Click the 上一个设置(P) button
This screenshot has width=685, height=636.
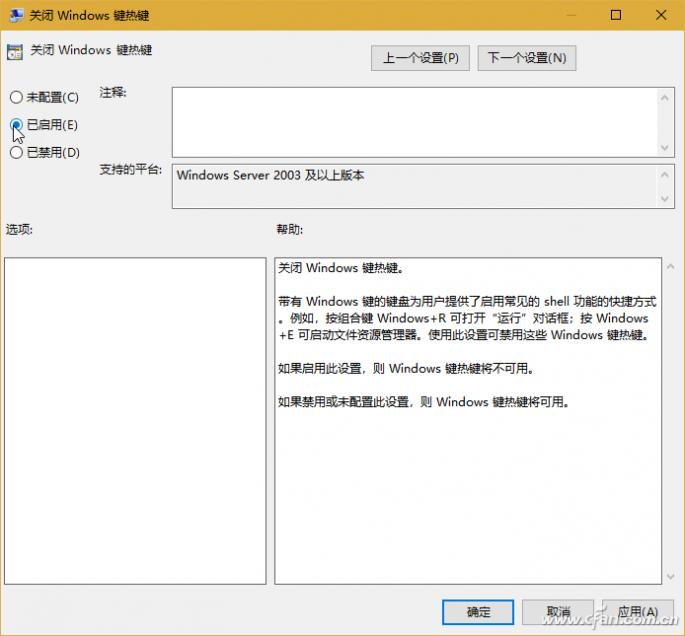[420, 58]
